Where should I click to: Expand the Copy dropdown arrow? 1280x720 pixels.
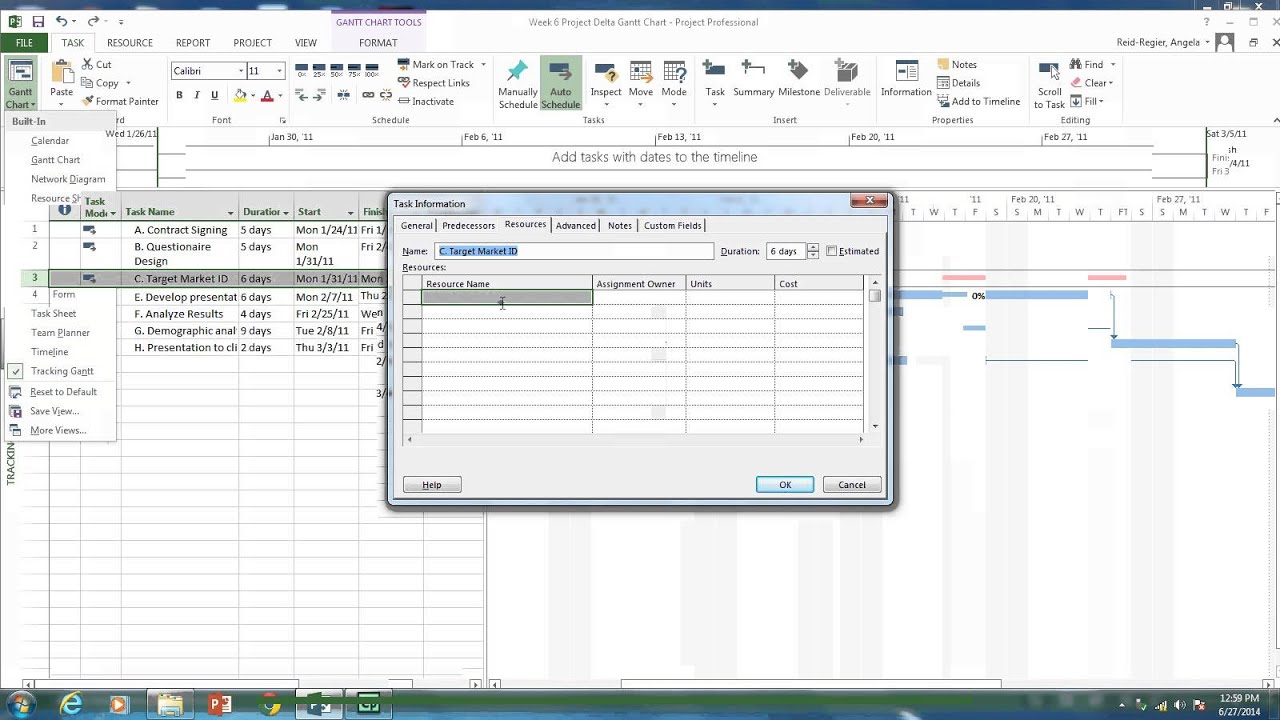click(x=127, y=83)
